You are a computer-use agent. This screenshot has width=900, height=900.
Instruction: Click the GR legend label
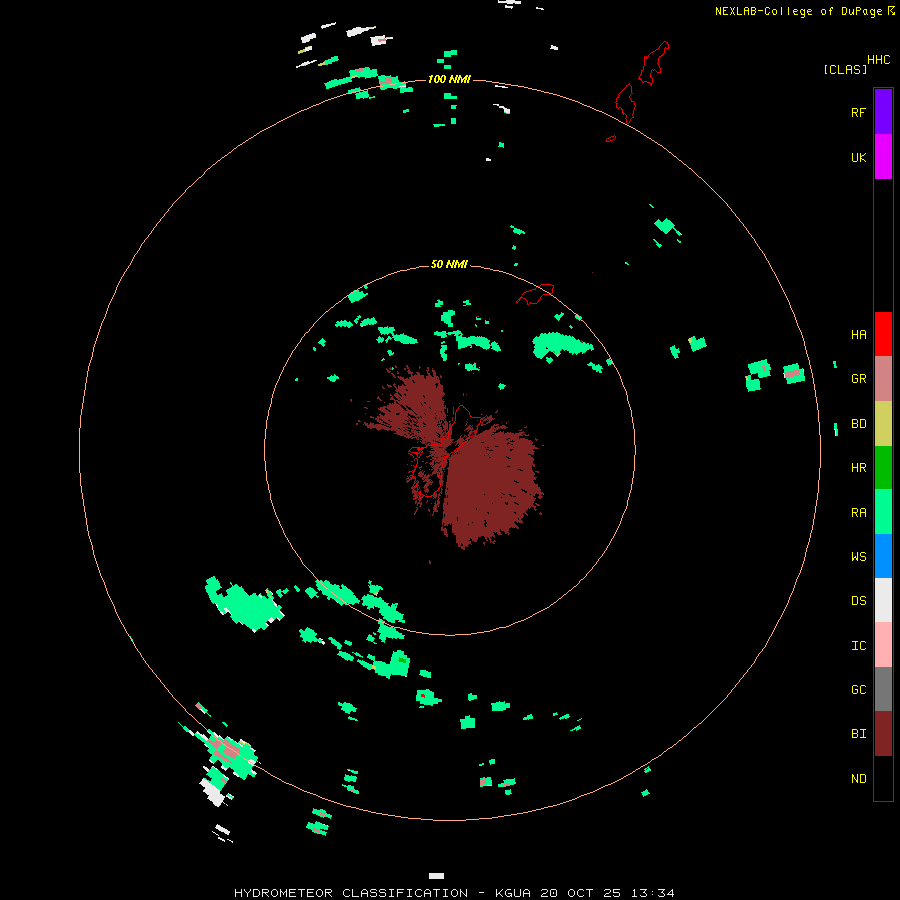tap(858, 379)
